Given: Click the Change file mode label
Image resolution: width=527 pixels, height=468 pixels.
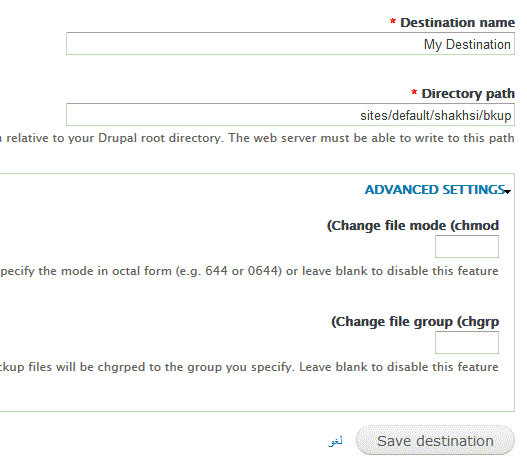Looking at the screenshot, I should (413, 225).
